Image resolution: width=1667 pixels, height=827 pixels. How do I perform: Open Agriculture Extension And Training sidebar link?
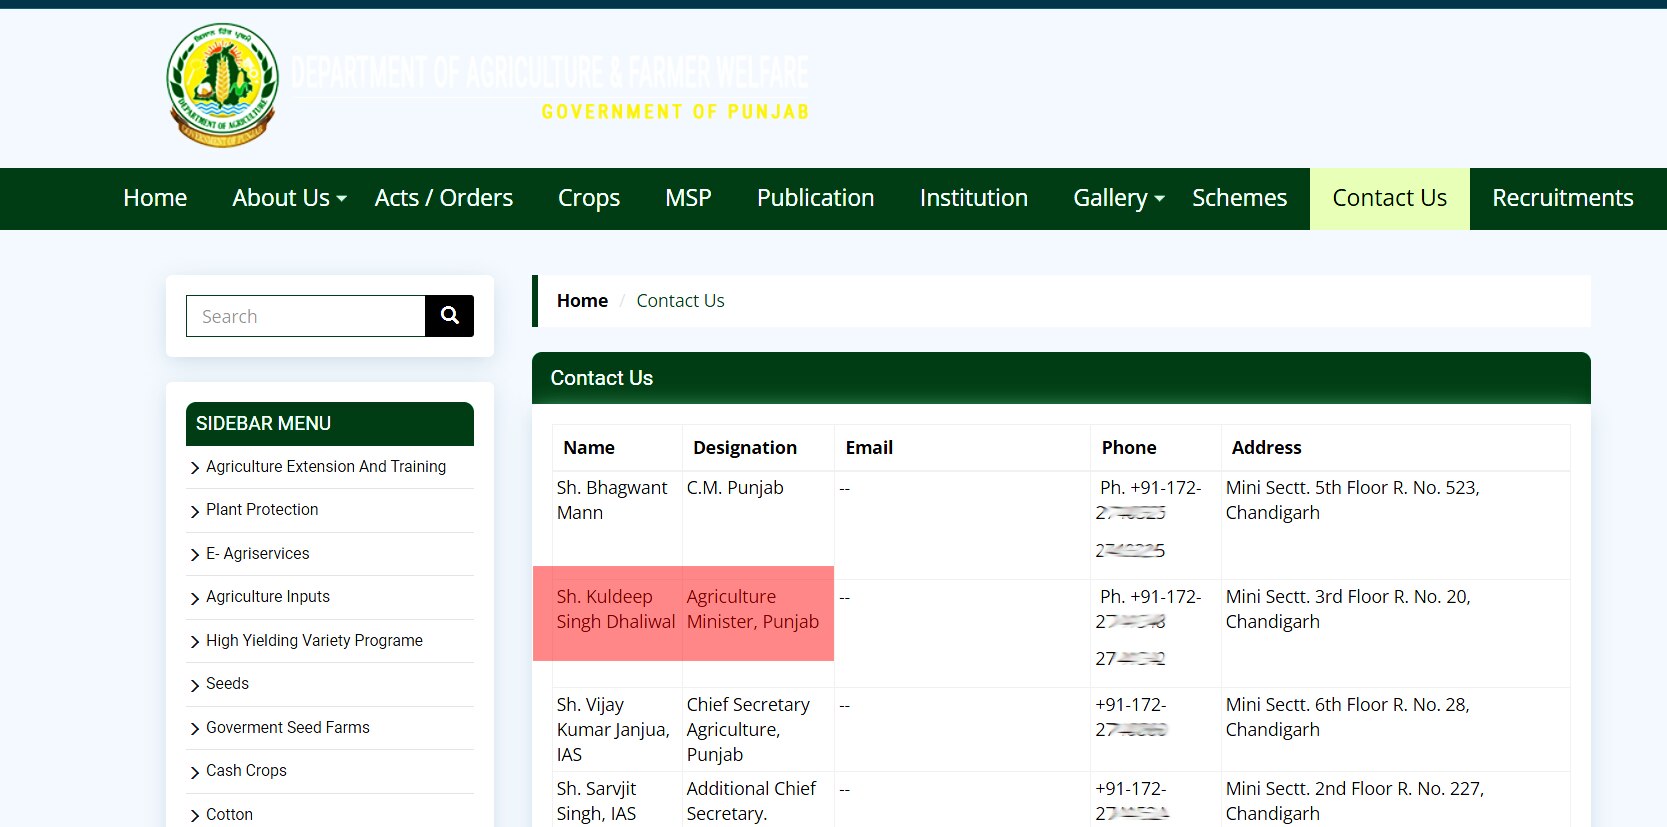tap(326, 467)
